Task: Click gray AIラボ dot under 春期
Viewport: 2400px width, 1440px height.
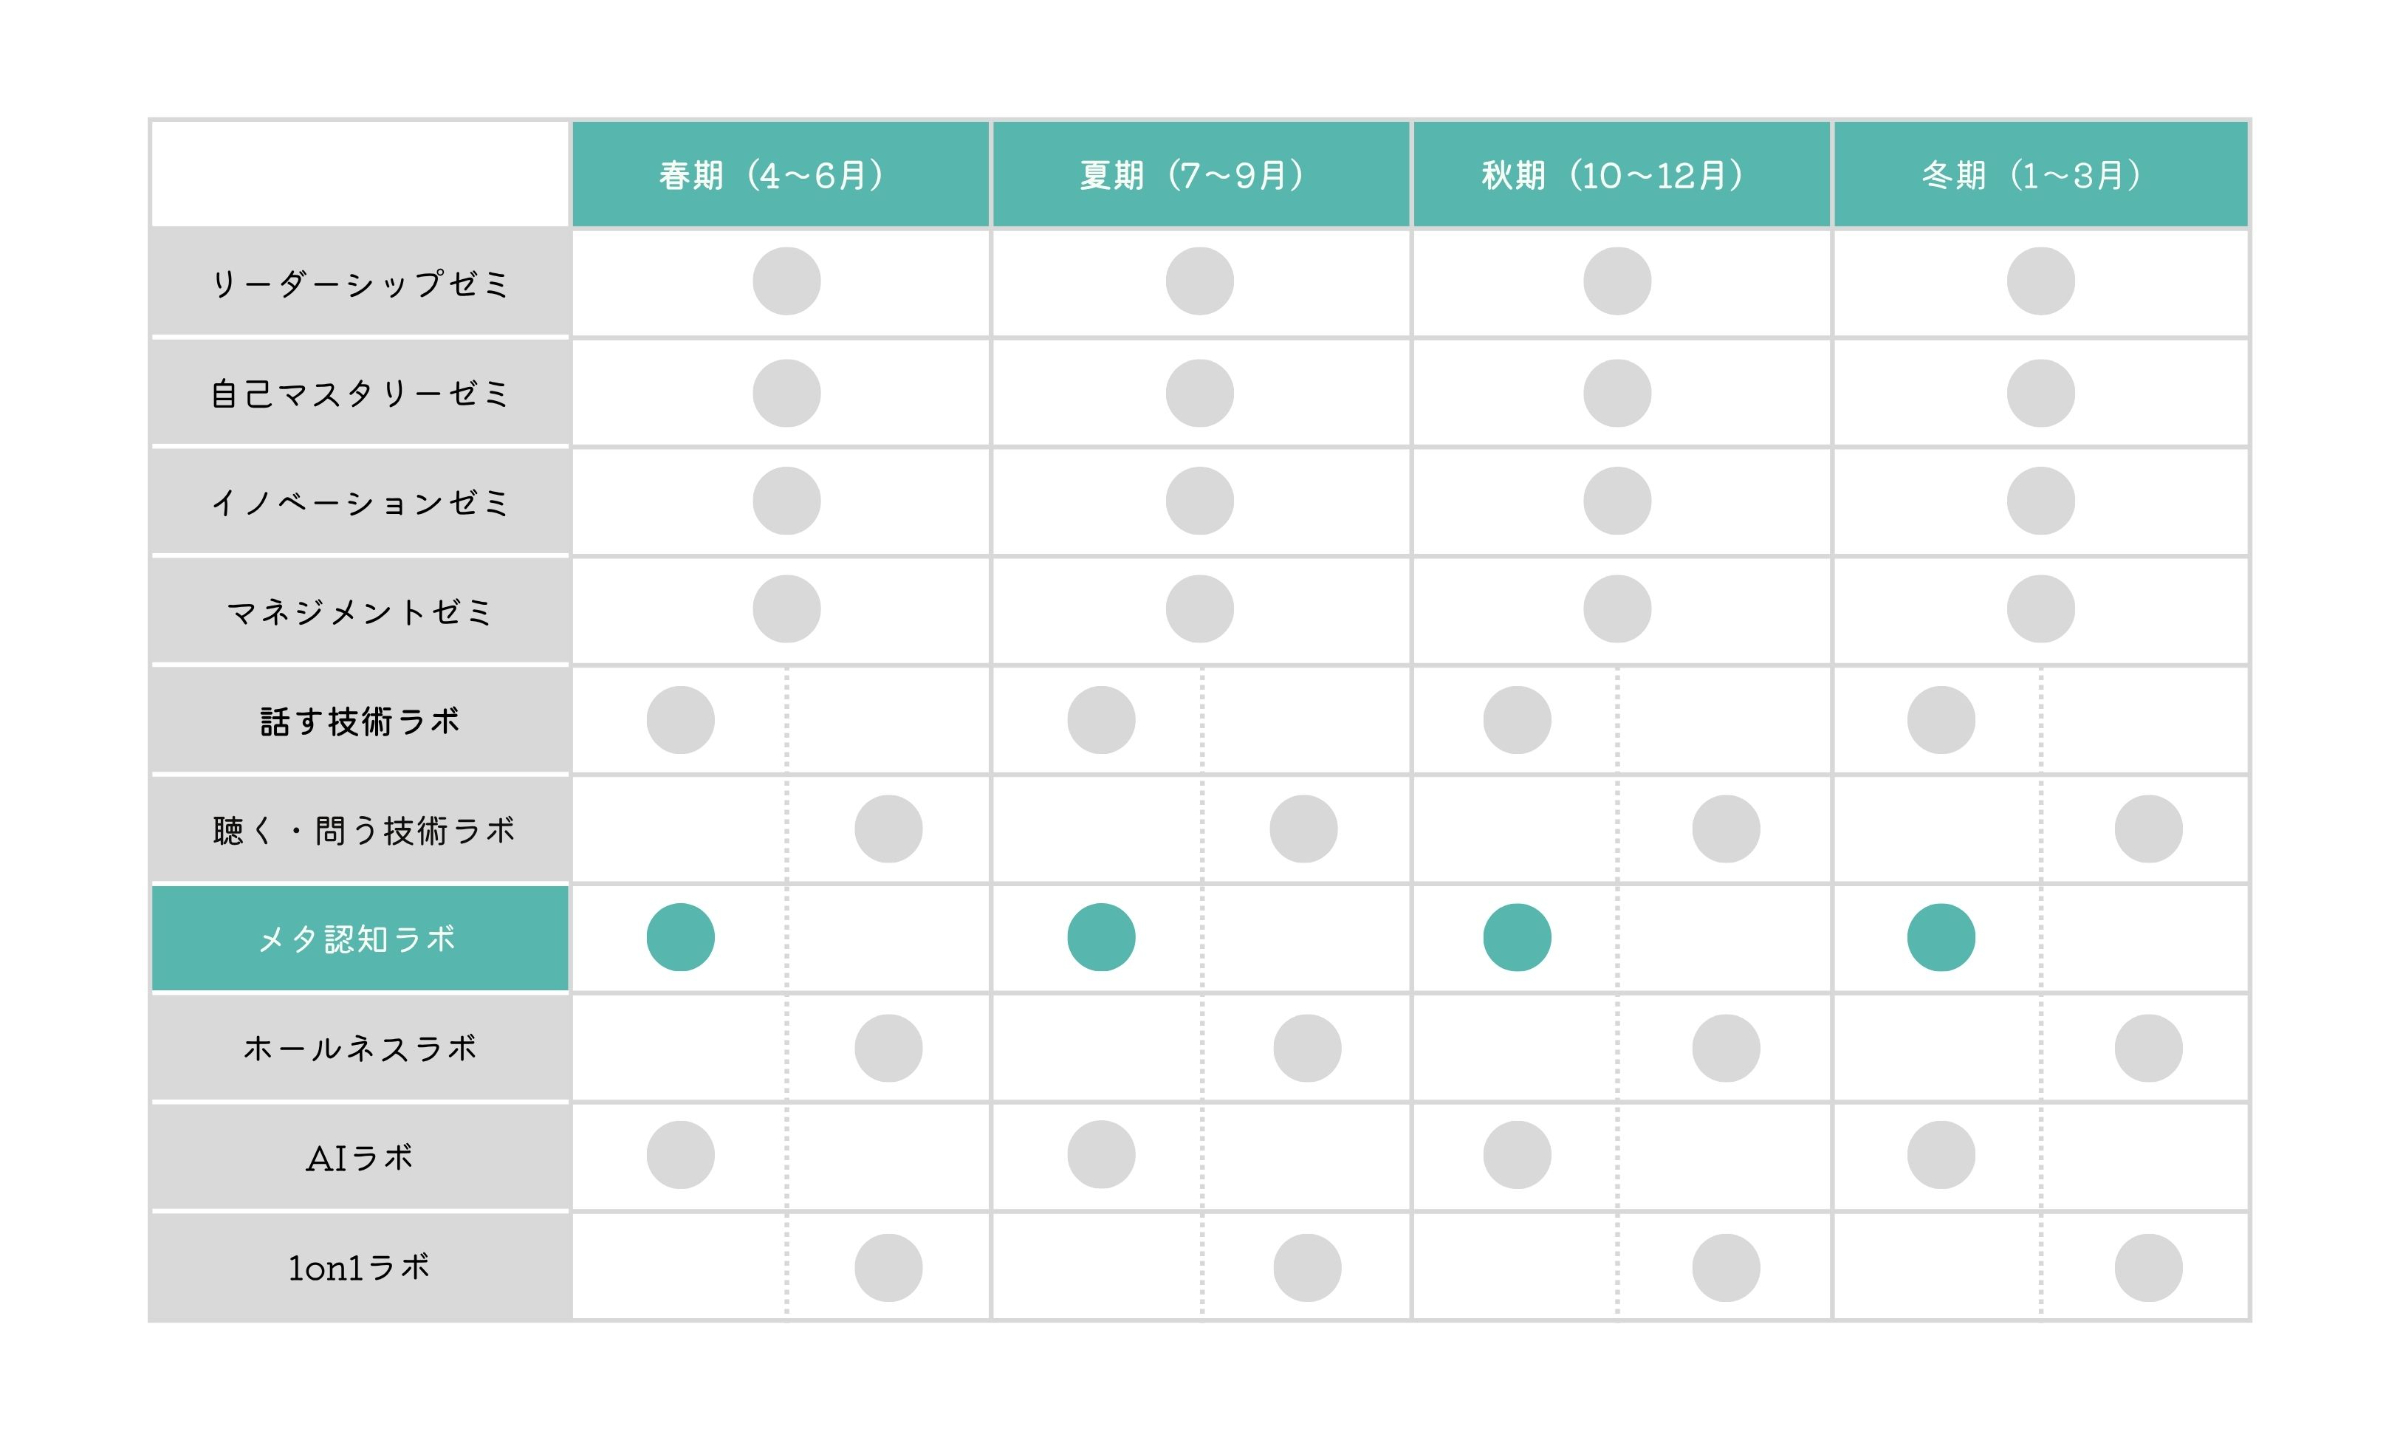Action: (681, 1155)
